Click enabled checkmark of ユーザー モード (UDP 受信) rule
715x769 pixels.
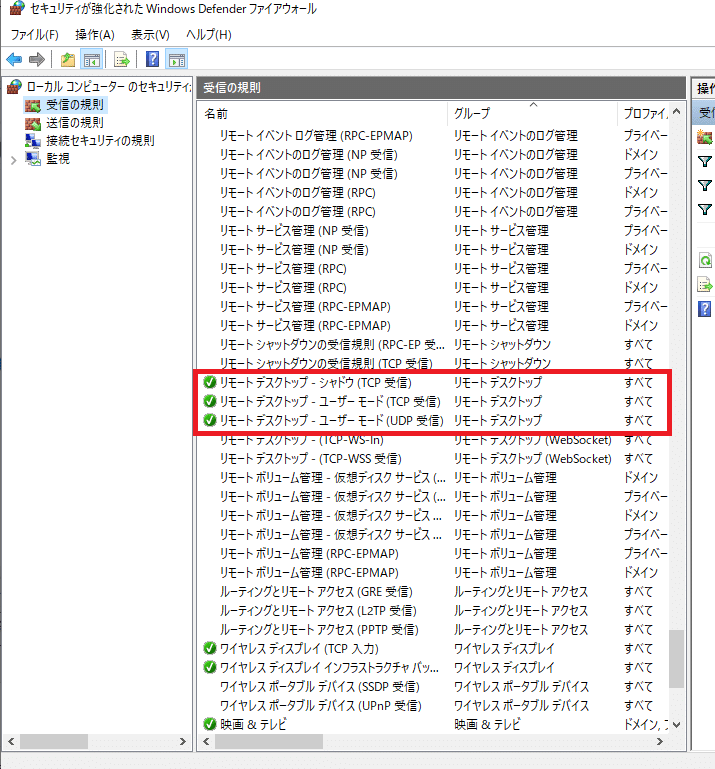[210, 420]
